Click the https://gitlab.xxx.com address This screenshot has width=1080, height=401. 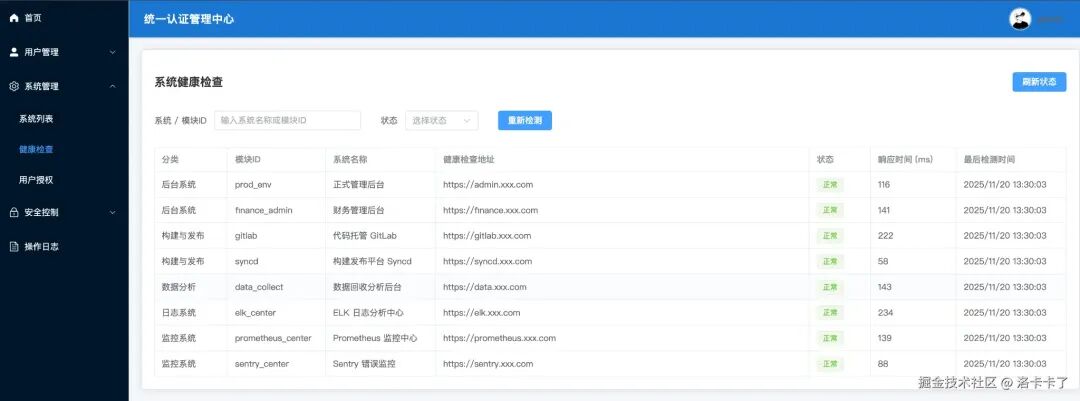(x=488, y=236)
